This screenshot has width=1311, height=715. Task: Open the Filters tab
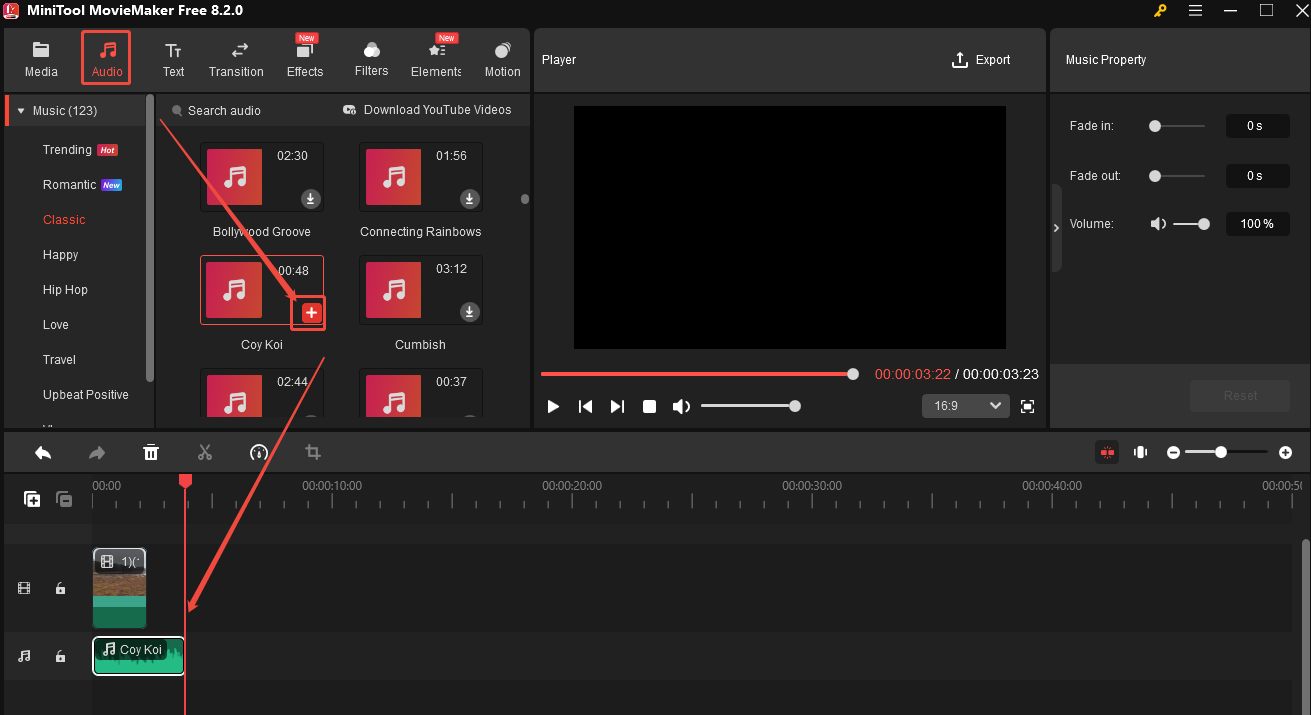(371, 59)
